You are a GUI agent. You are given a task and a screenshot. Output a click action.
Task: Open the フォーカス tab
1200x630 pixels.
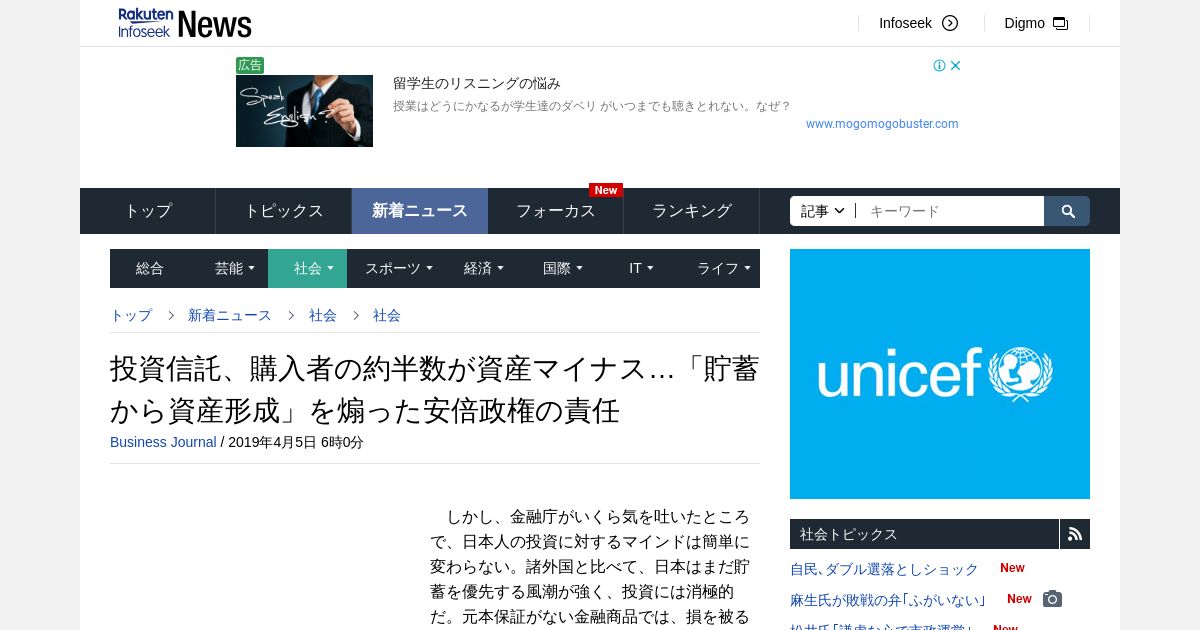556,211
